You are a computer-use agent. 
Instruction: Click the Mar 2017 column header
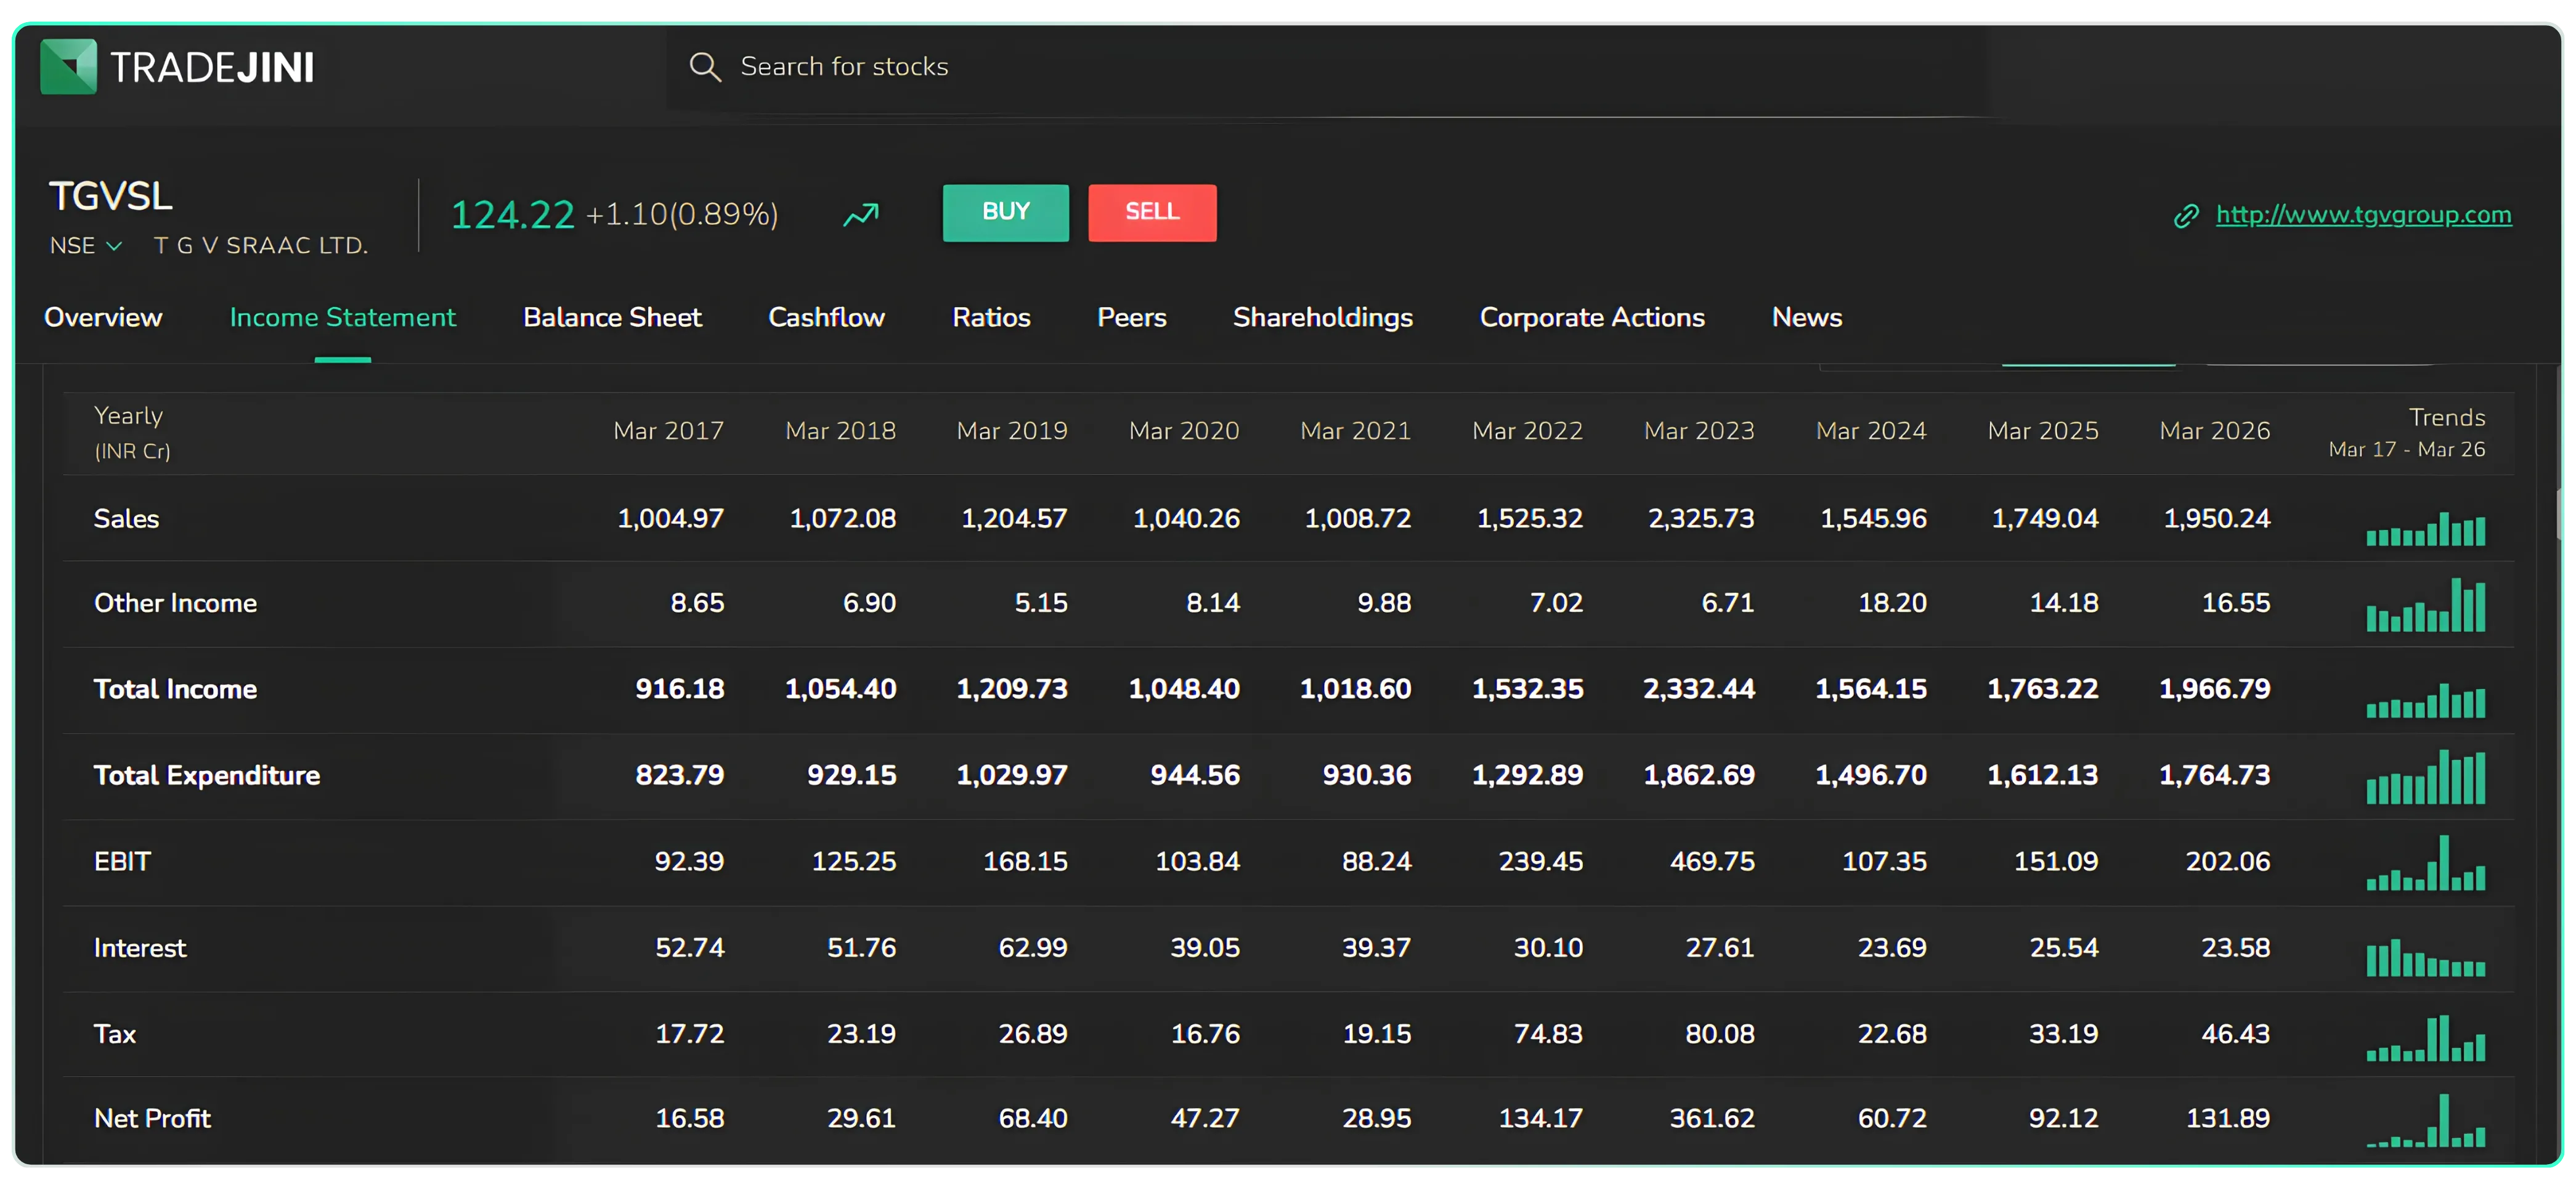point(668,431)
